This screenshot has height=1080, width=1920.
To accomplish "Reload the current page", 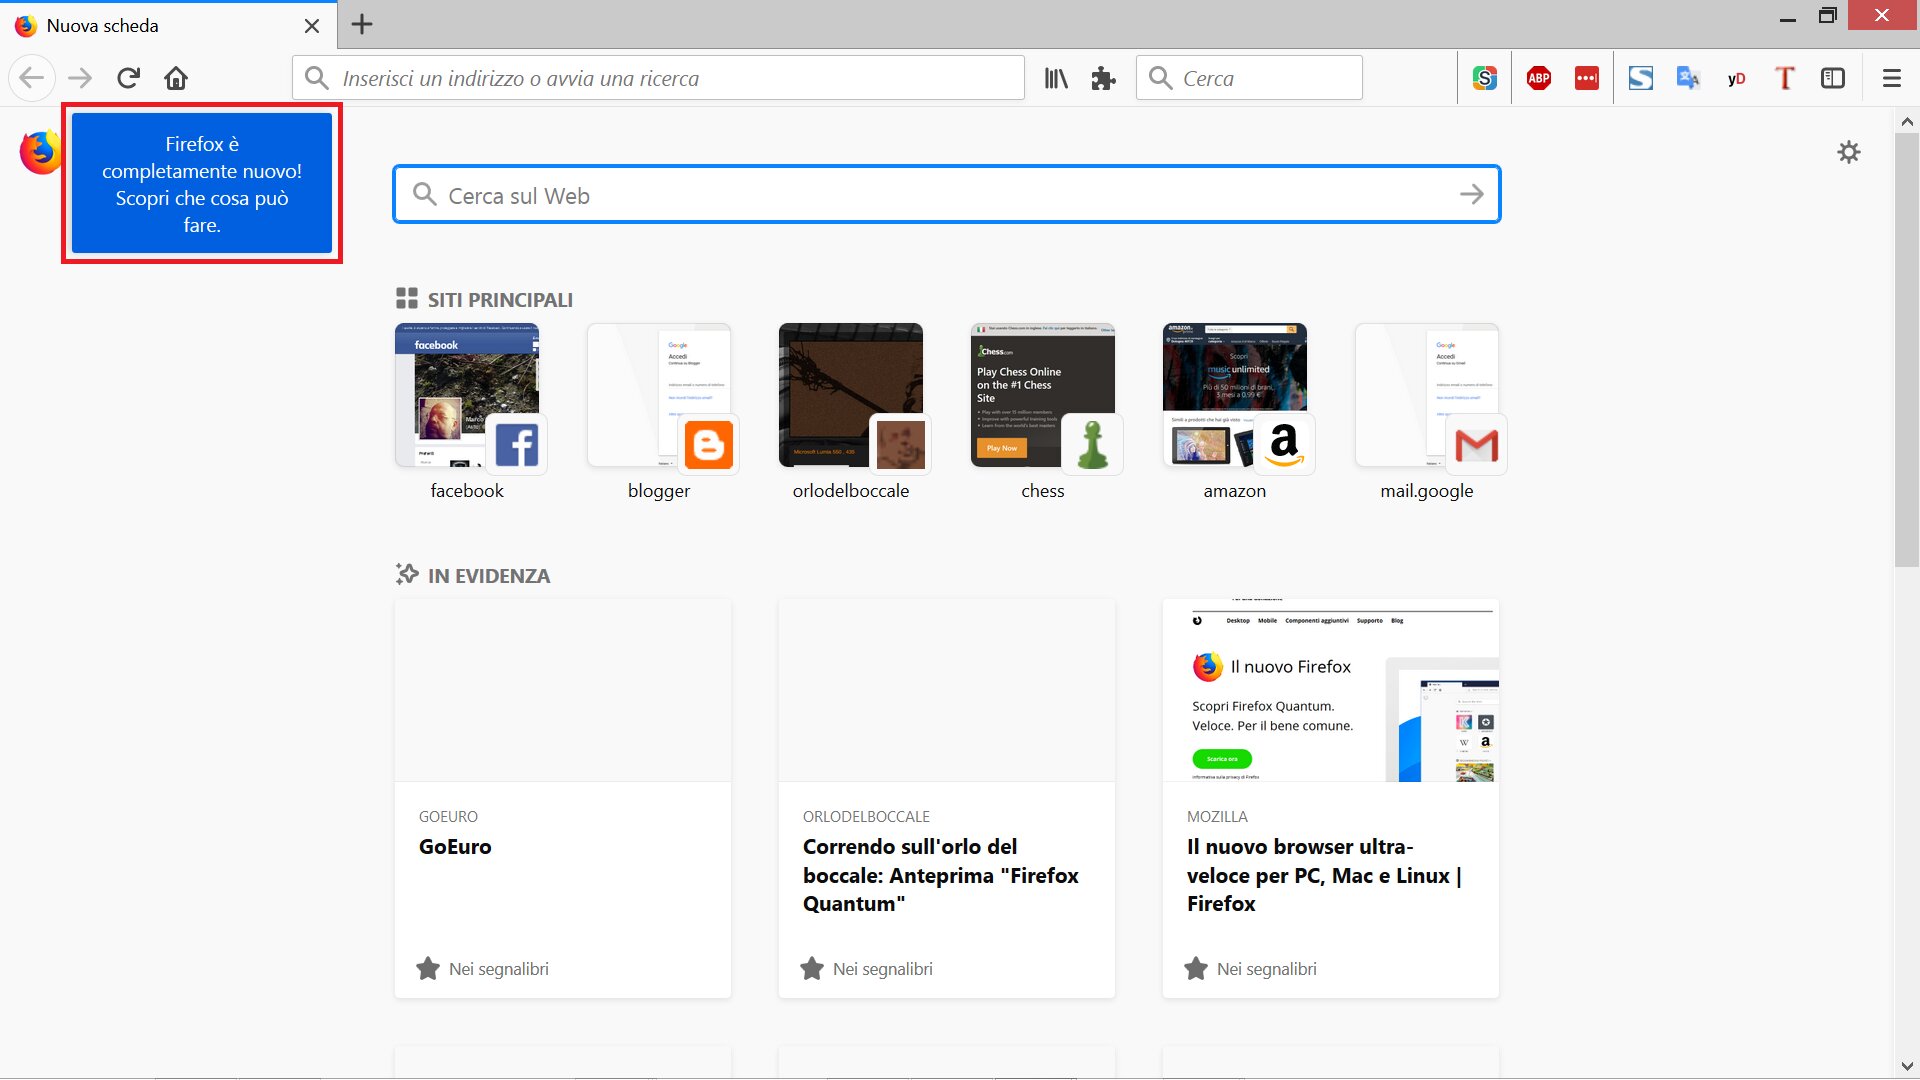I will pos(128,78).
